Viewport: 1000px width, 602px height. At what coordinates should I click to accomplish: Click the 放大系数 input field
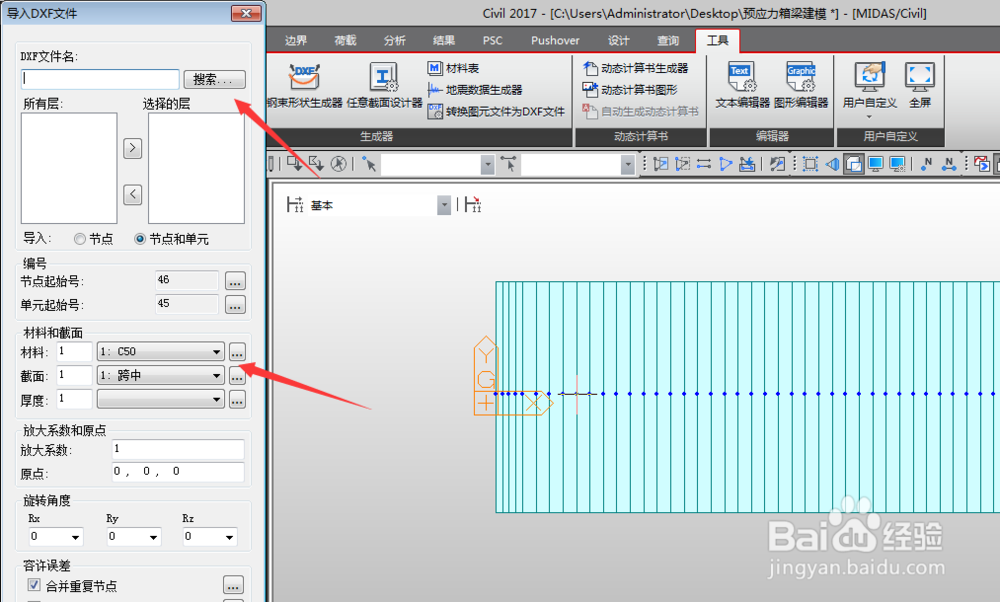click(178, 449)
